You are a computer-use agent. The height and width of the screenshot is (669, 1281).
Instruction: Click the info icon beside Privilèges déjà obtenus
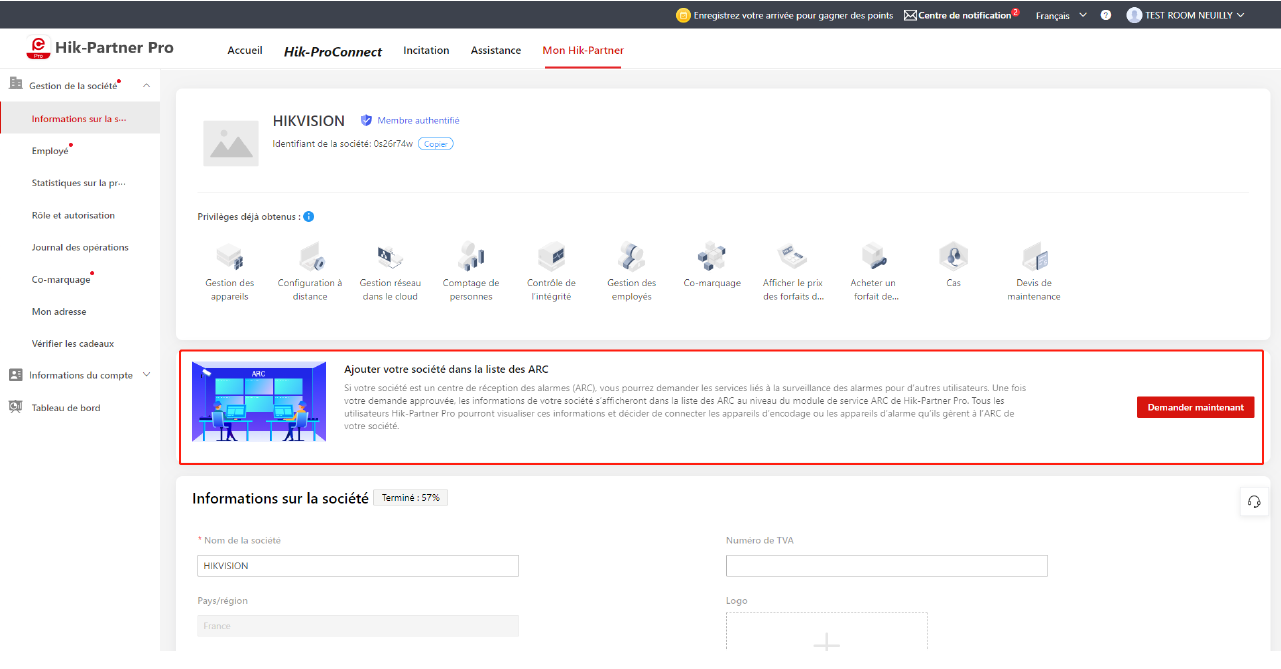pos(309,217)
